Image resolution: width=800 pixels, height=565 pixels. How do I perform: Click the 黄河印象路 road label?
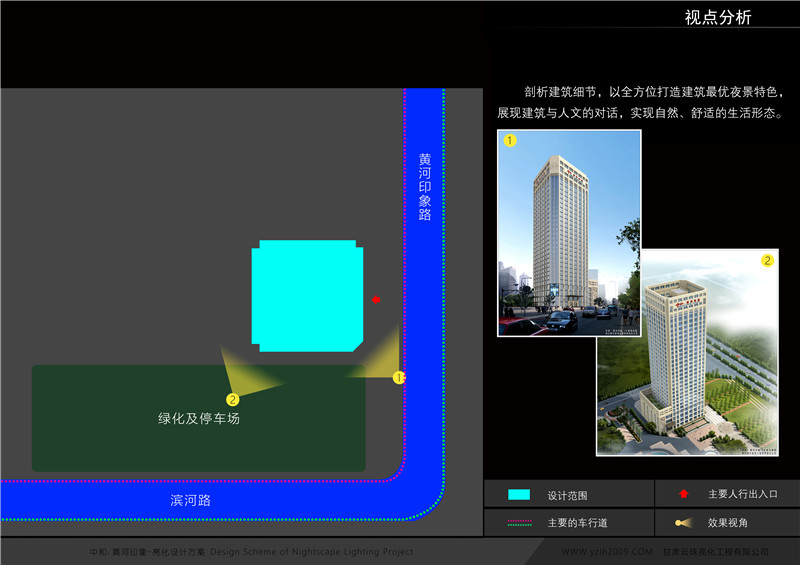point(425,187)
